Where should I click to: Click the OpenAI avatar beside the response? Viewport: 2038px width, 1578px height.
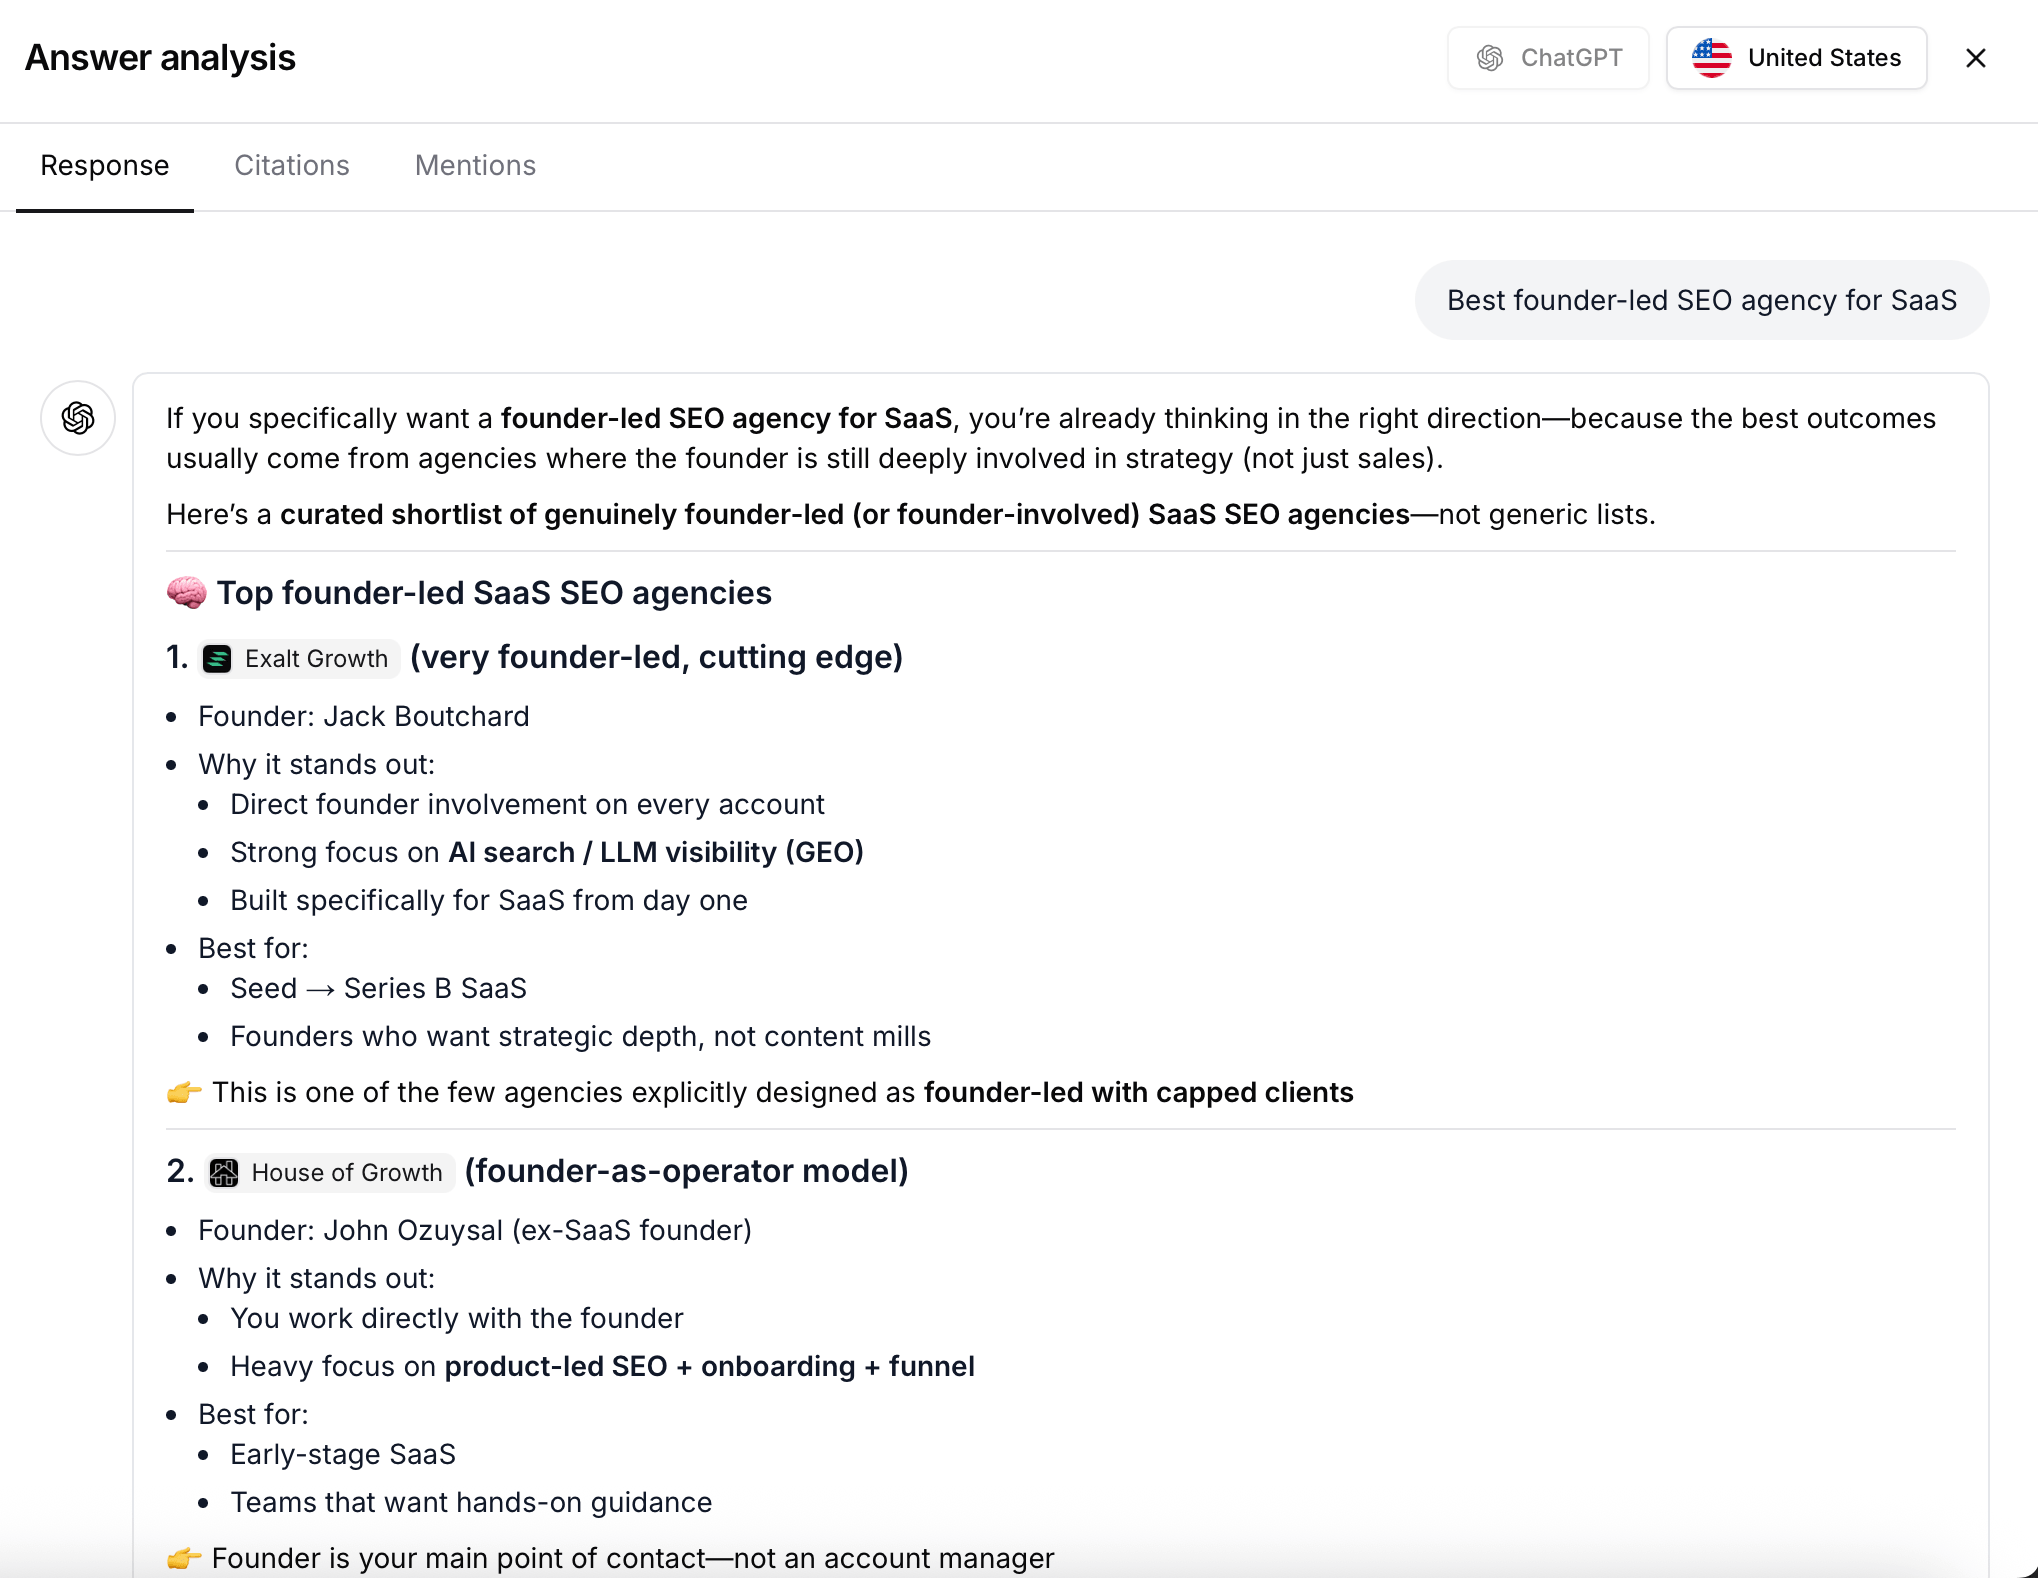(77, 418)
